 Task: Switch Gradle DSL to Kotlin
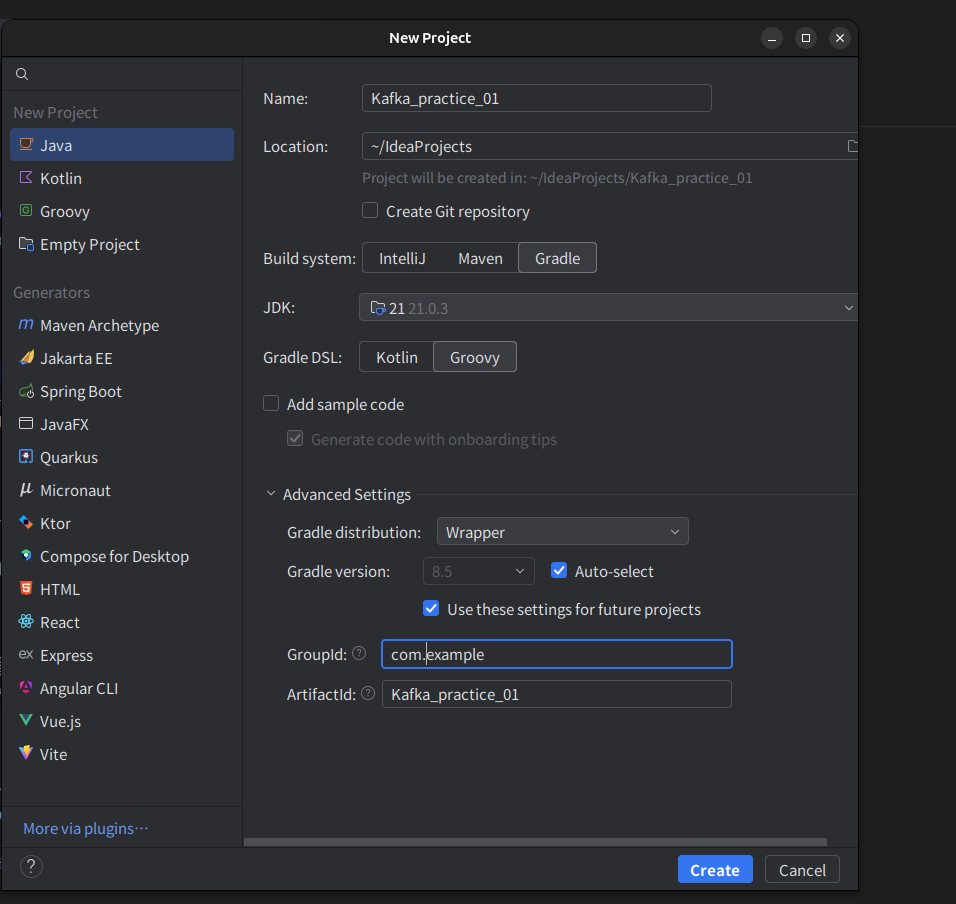coord(396,357)
